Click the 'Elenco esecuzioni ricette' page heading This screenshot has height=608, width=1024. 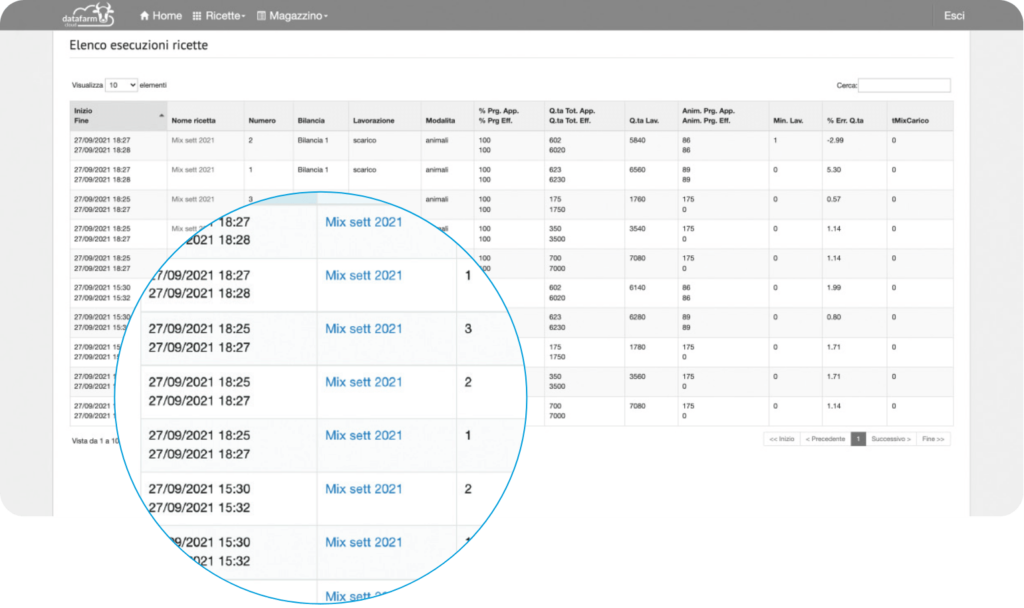(138, 45)
